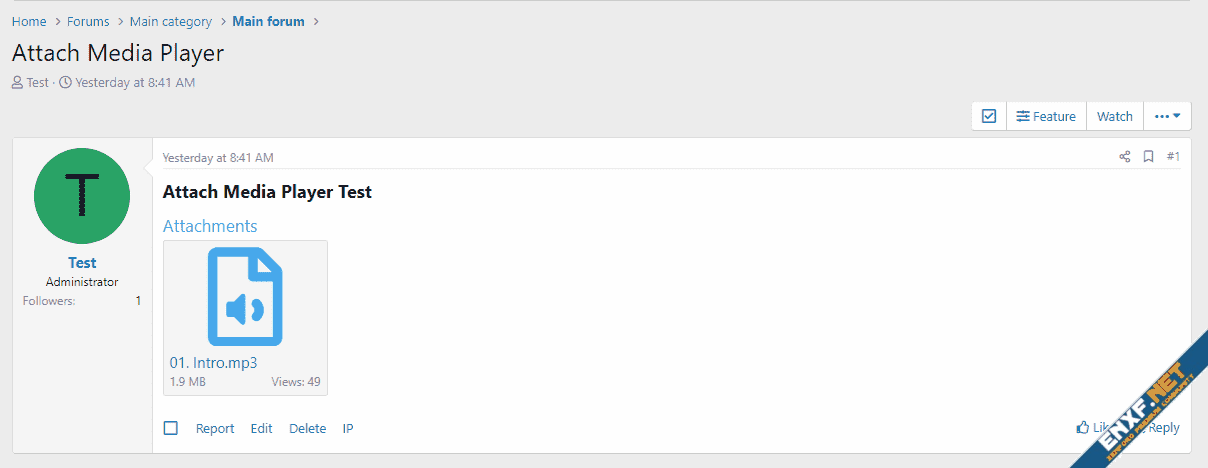Toggle the thread moderation checkbox at top
Image resolution: width=1208 pixels, height=468 pixels.
click(x=989, y=116)
